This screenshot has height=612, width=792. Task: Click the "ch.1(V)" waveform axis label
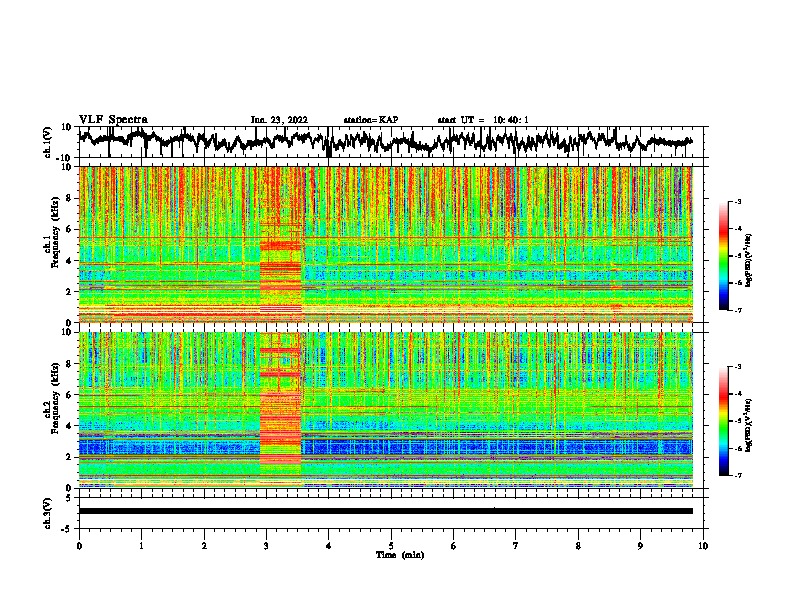[48, 142]
